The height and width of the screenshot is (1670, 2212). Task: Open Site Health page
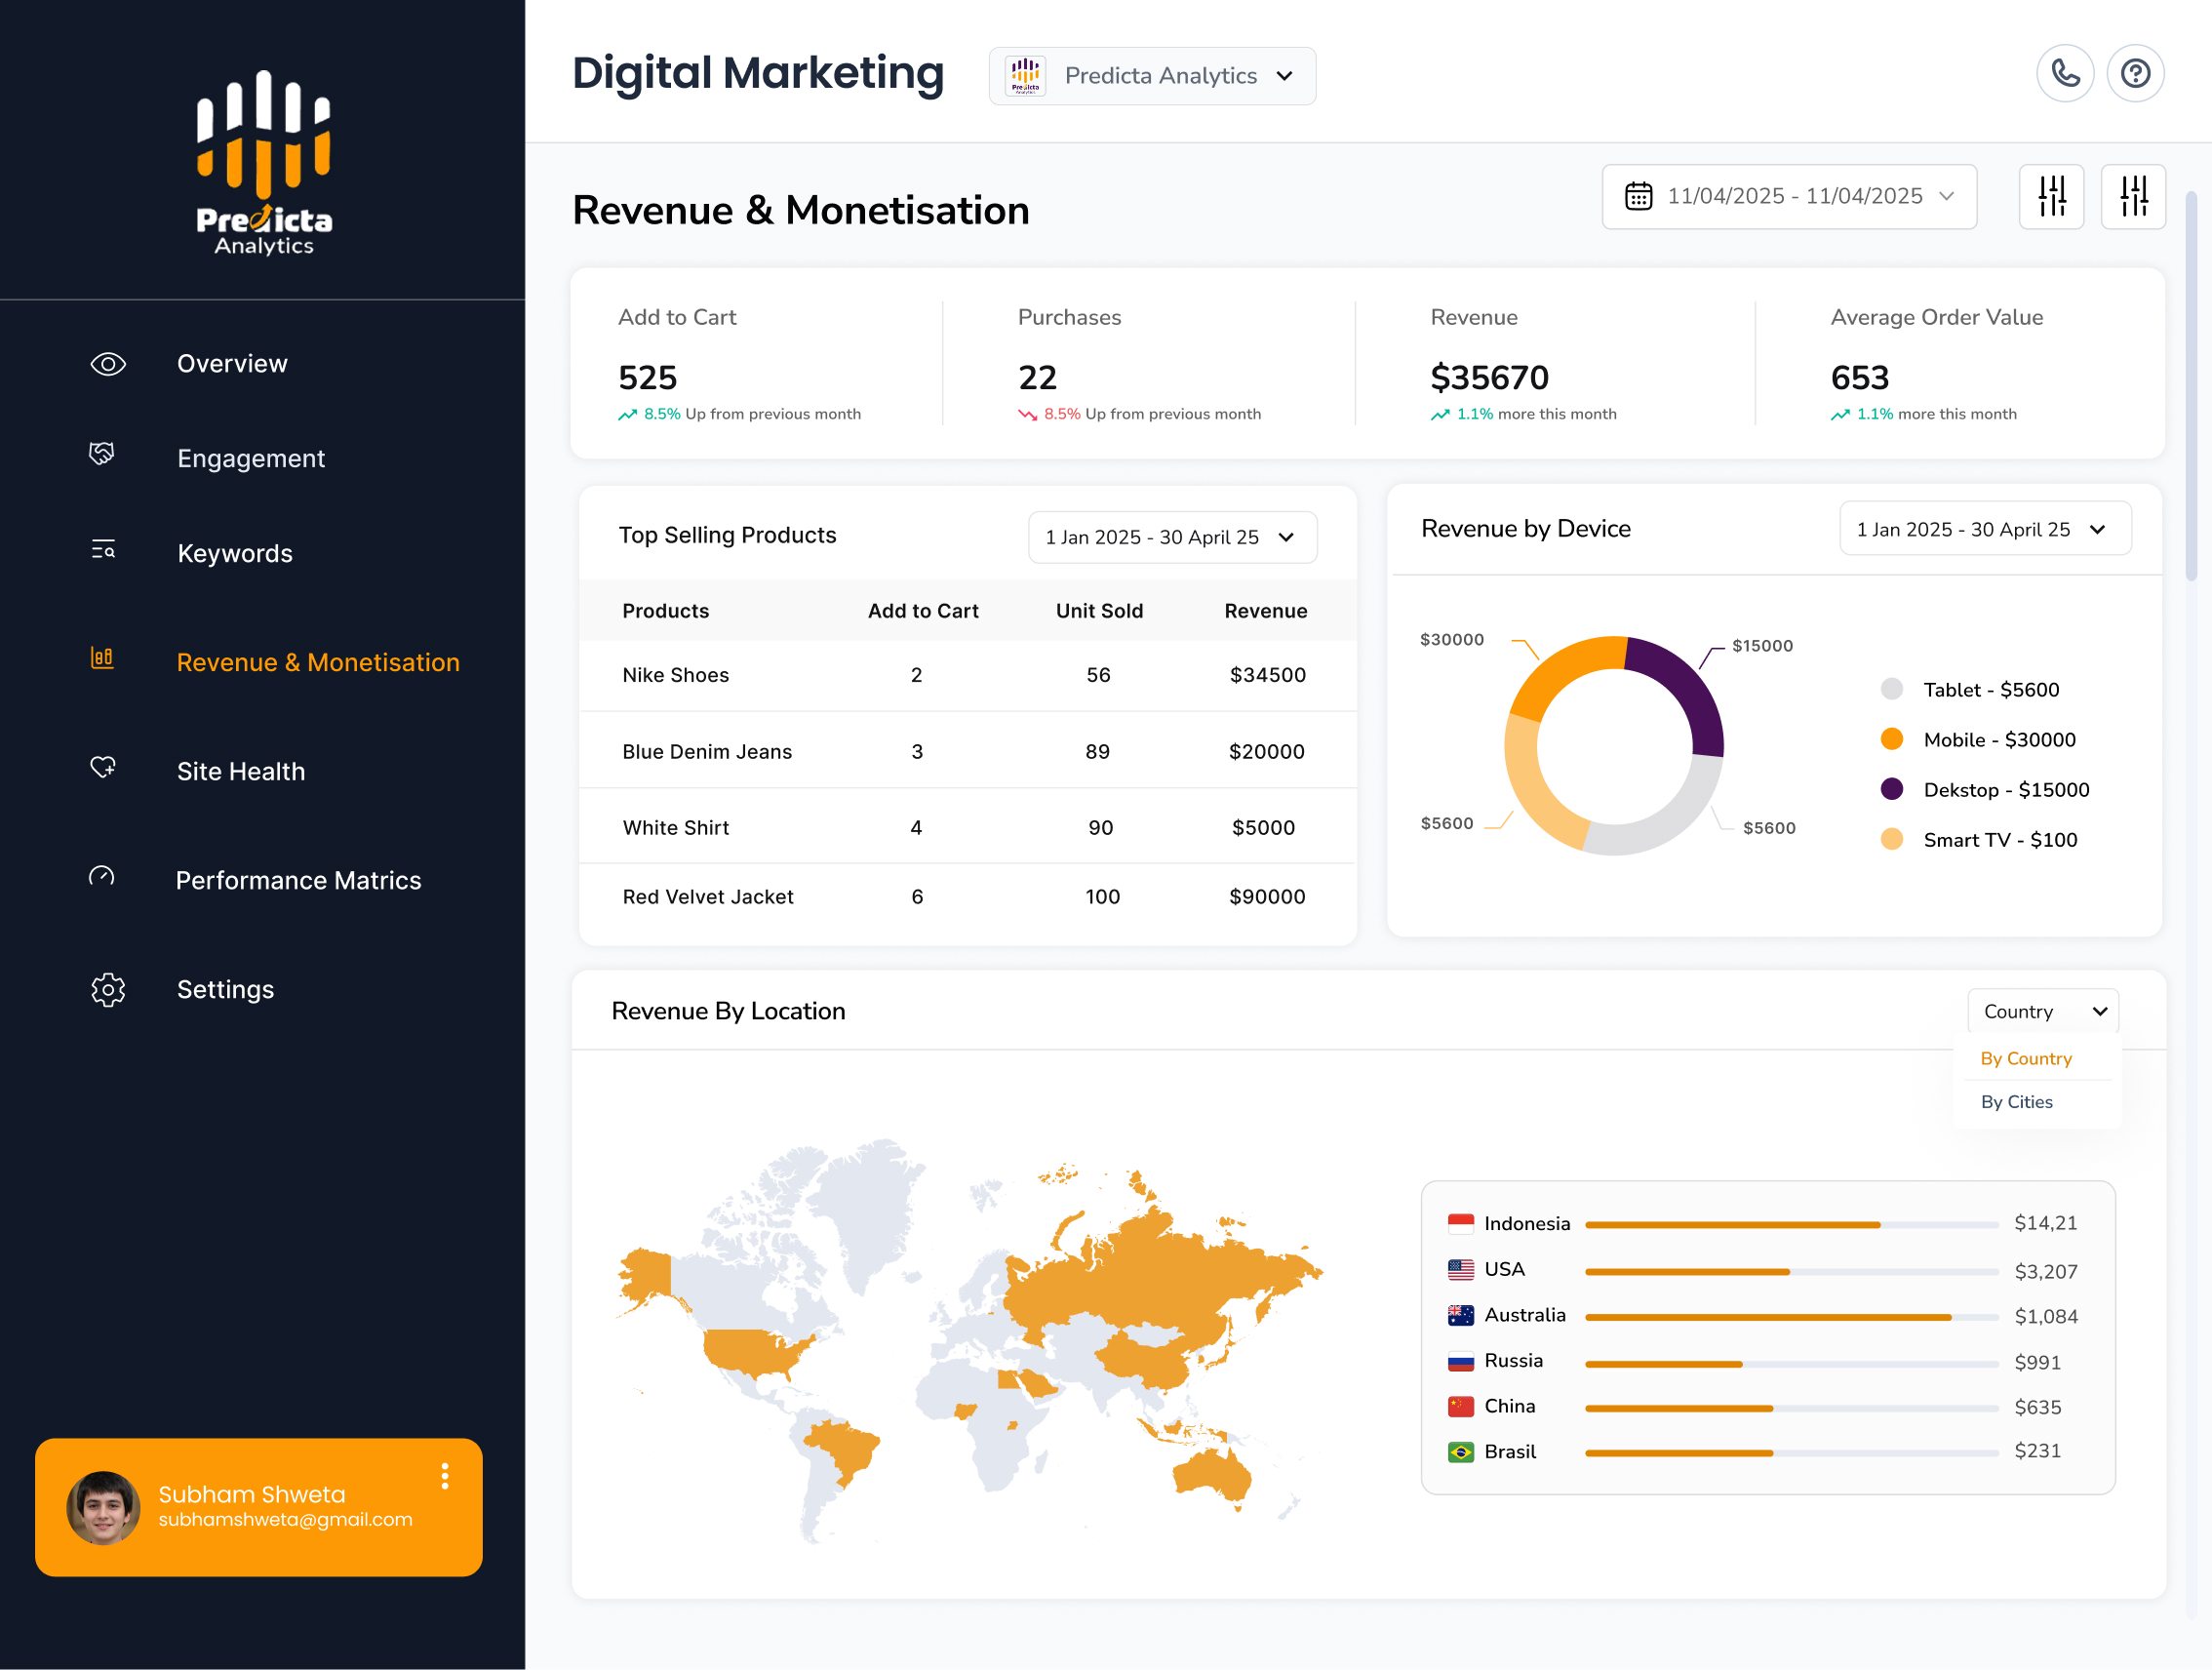click(241, 772)
